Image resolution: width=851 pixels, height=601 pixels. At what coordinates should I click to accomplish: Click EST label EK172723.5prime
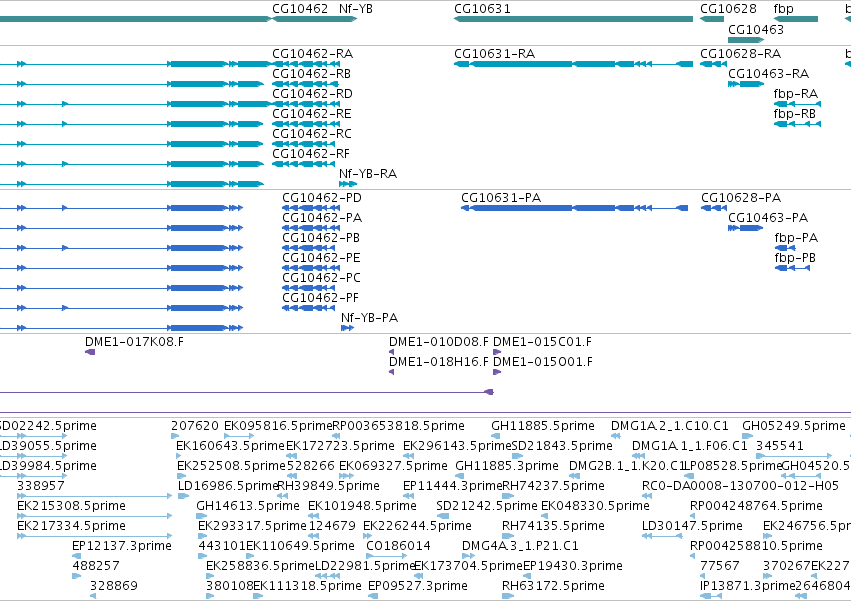click(x=340, y=446)
